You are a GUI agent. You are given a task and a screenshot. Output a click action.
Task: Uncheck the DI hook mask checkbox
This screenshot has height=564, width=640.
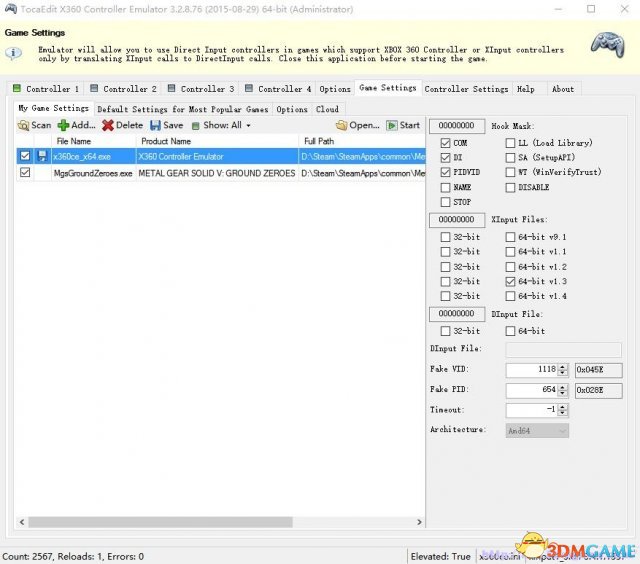coord(445,158)
